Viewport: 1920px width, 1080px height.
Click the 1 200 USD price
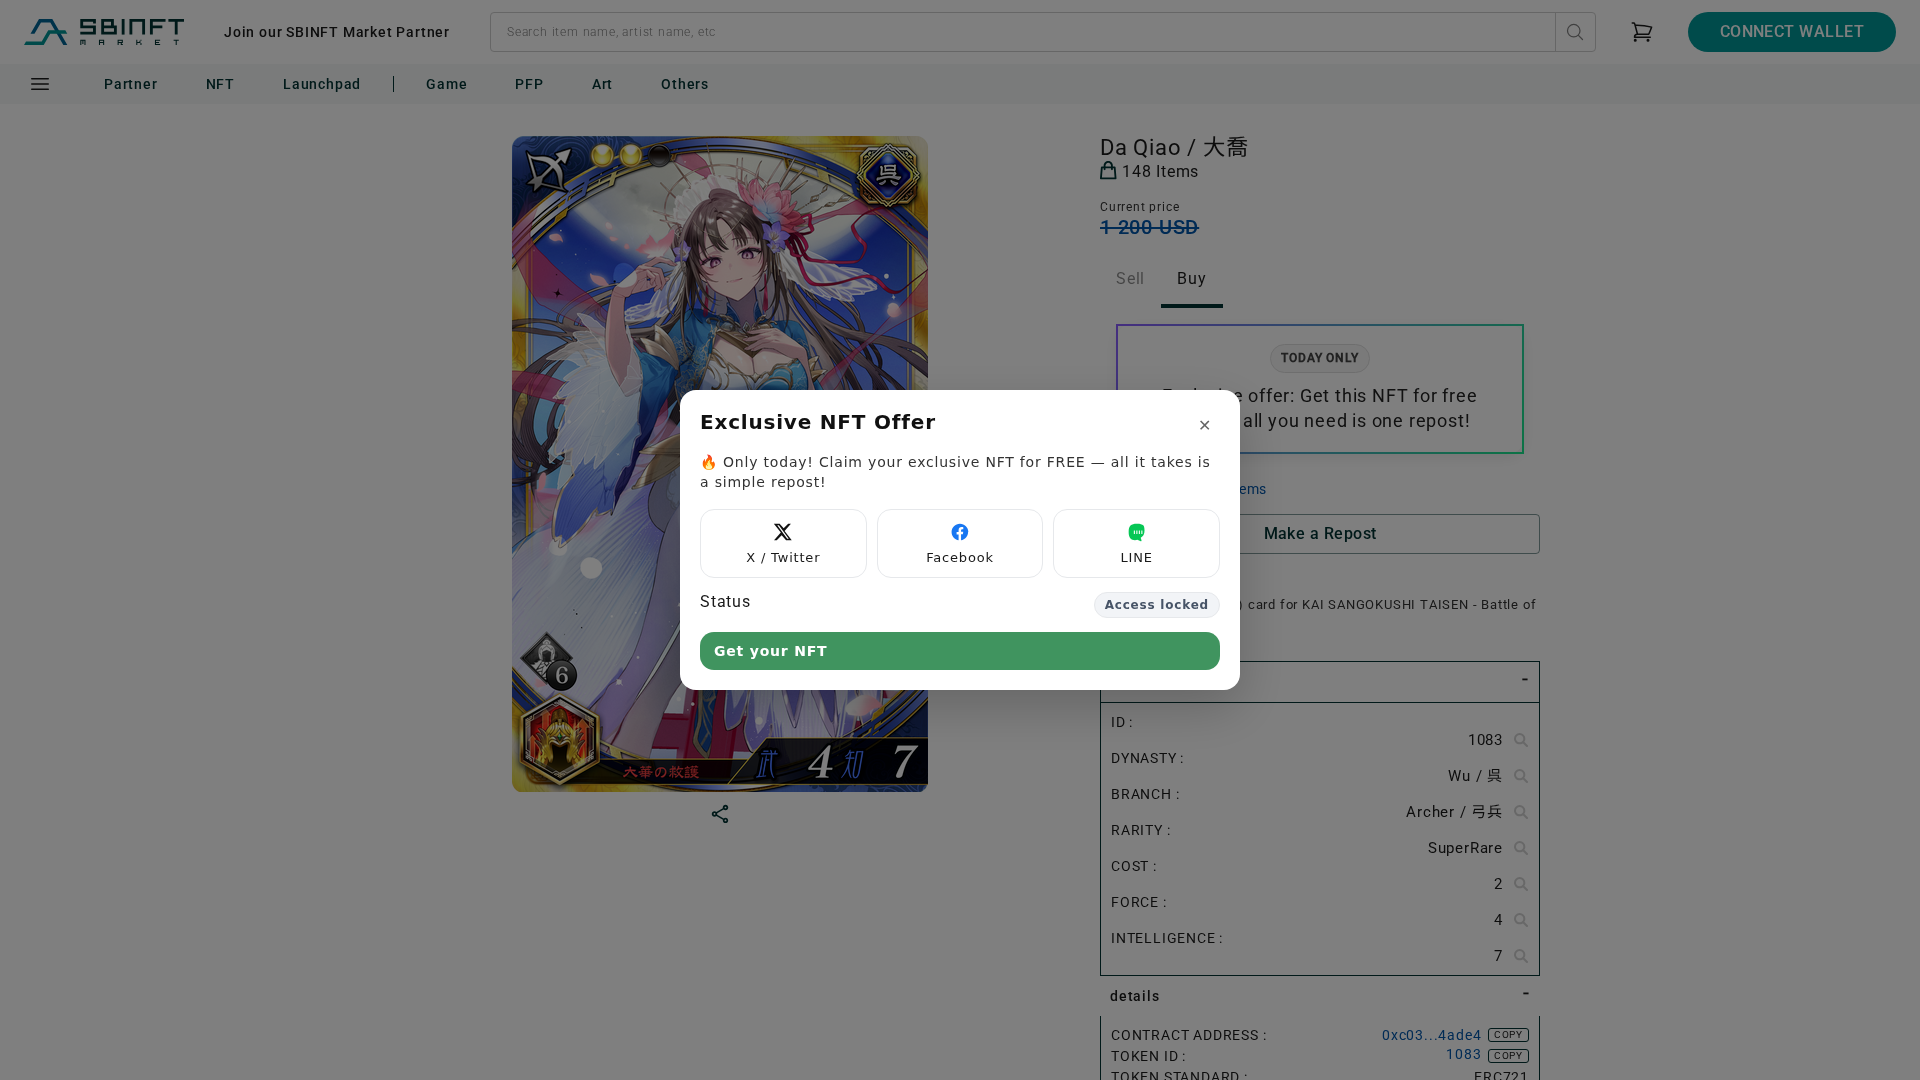click(1149, 228)
